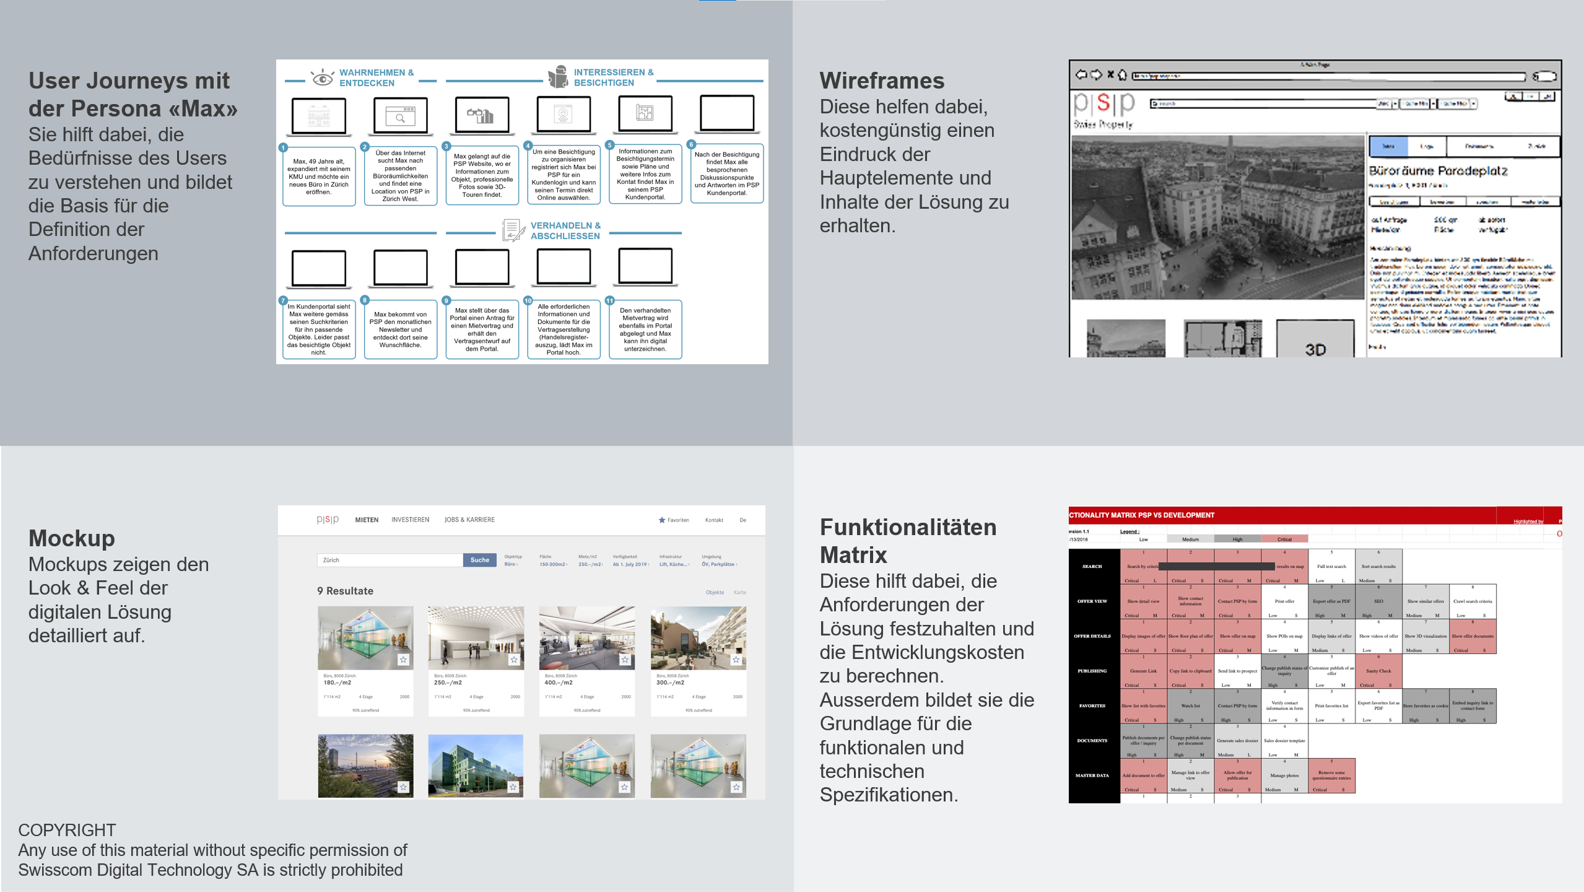Open the Kontakt link in the mockup header

tap(714, 520)
